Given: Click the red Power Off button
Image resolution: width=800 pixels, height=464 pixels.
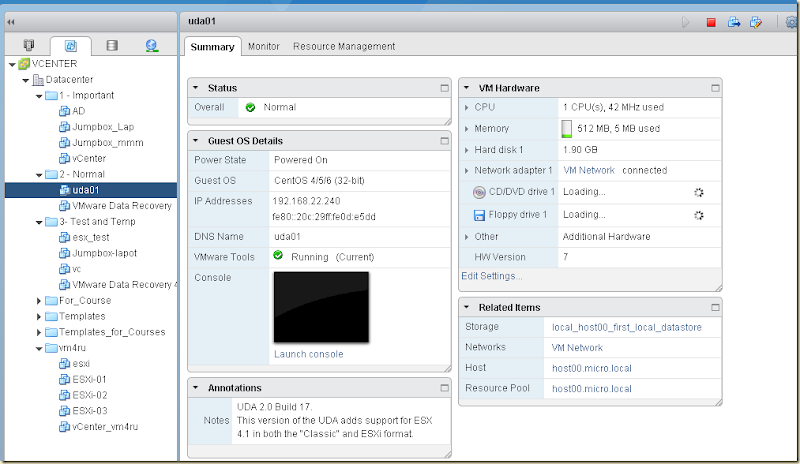Looking at the screenshot, I should (711, 22).
